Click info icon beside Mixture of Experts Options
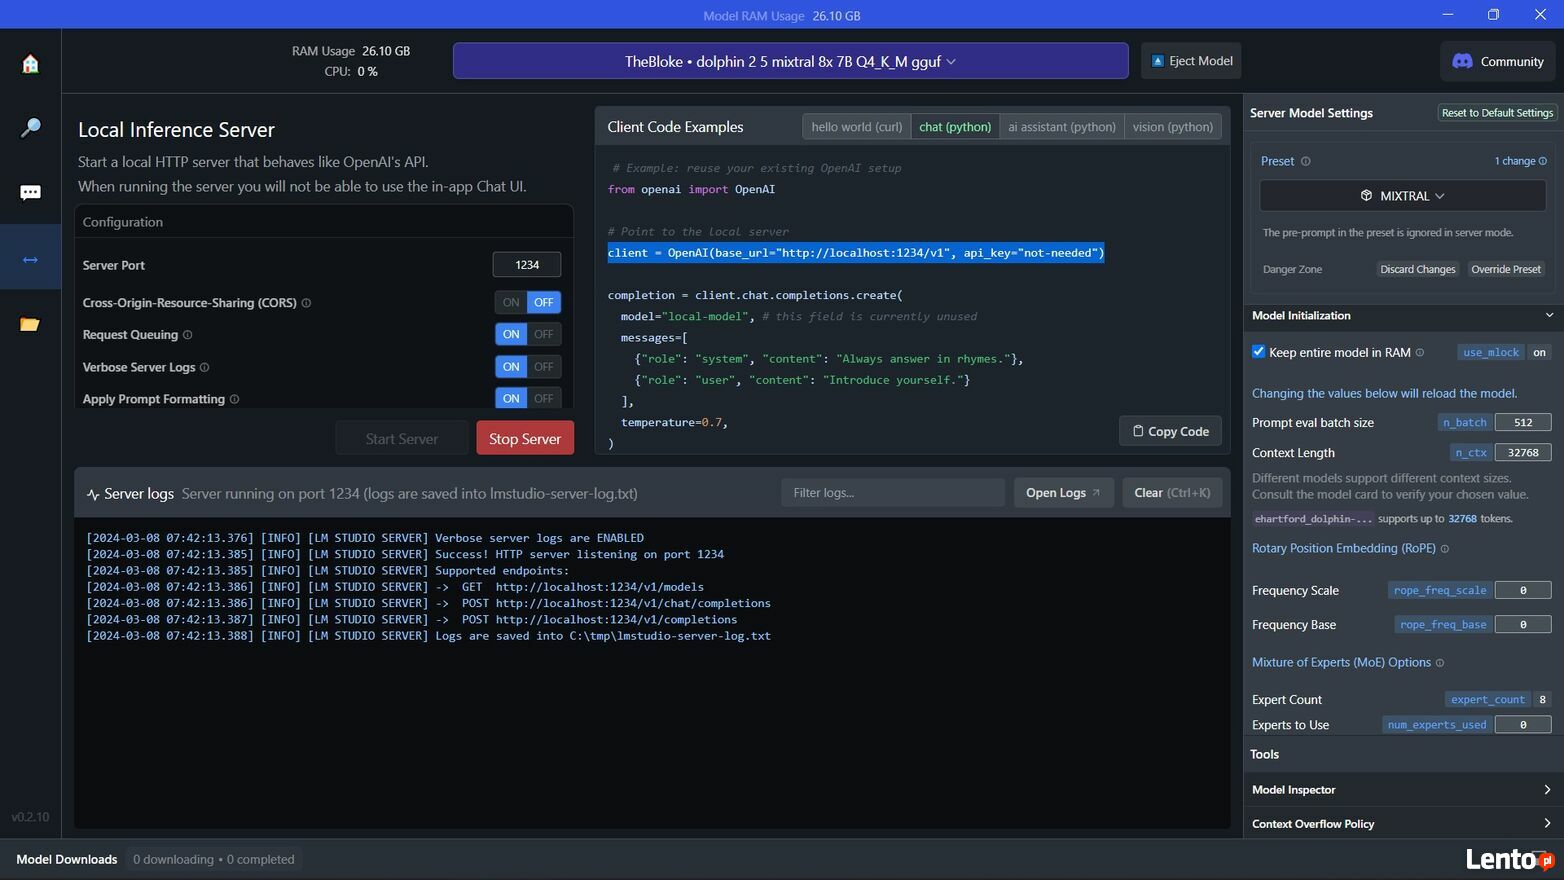Viewport: 1564px width, 880px height. (x=1440, y=662)
